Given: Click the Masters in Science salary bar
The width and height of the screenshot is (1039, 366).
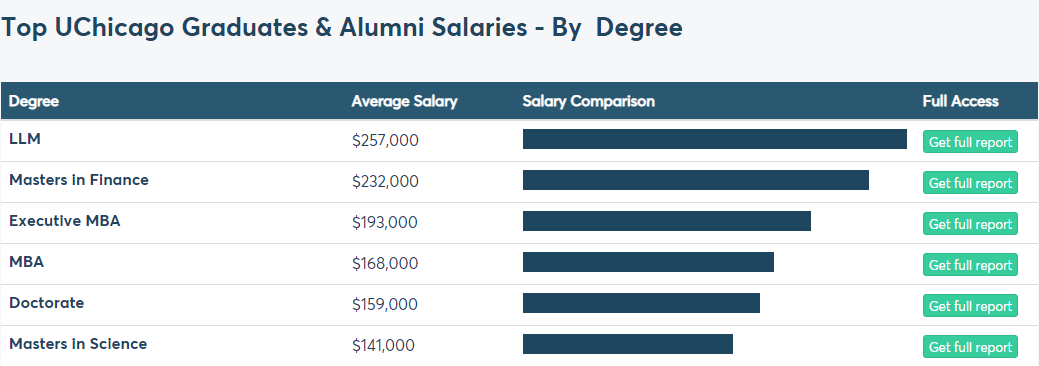Looking at the screenshot, I should [x=628, y=344].
